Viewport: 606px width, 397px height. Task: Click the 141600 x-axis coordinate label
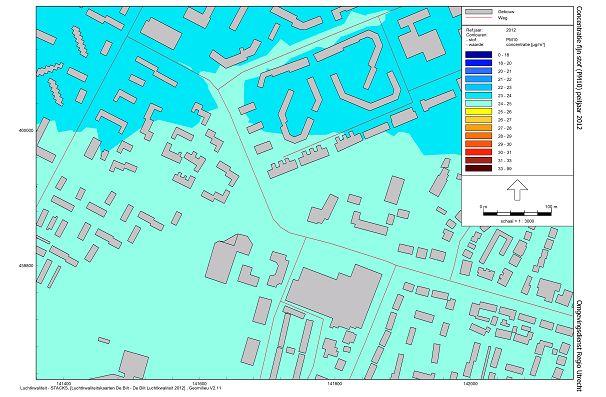coord(199,384)
